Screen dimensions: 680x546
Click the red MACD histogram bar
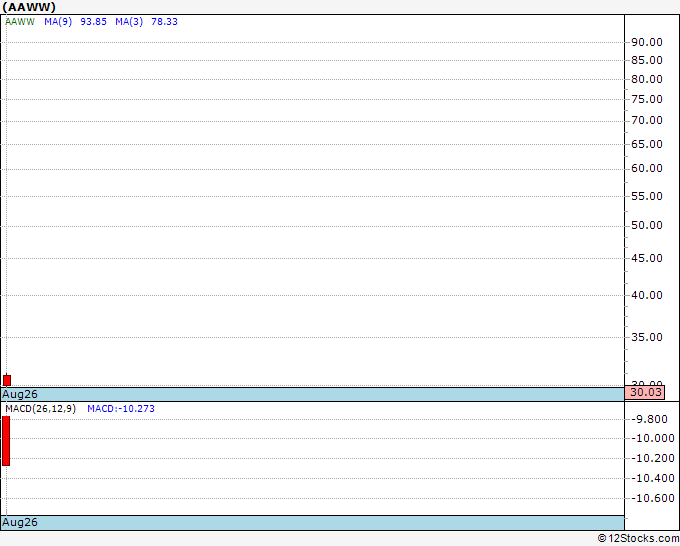pos(6,441)
